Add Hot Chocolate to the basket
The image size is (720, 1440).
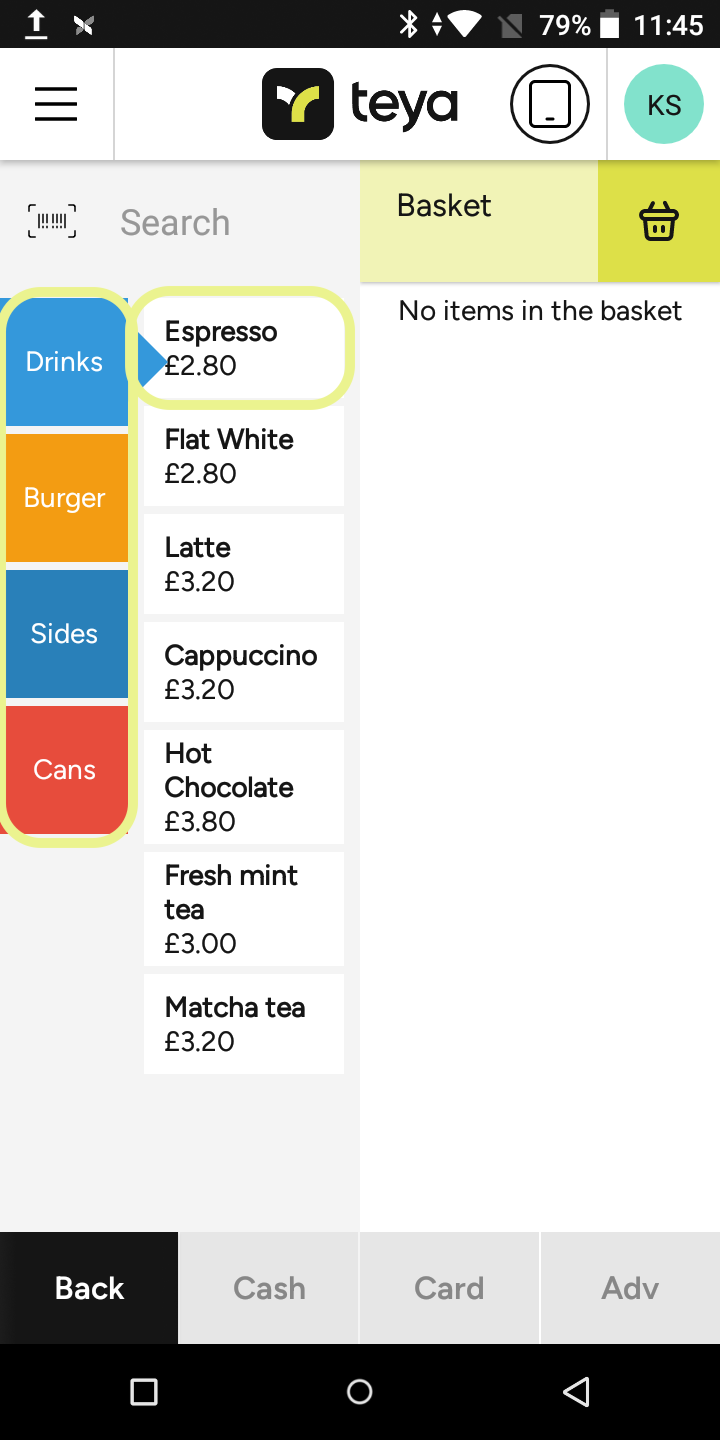click(x=244, y=787)
